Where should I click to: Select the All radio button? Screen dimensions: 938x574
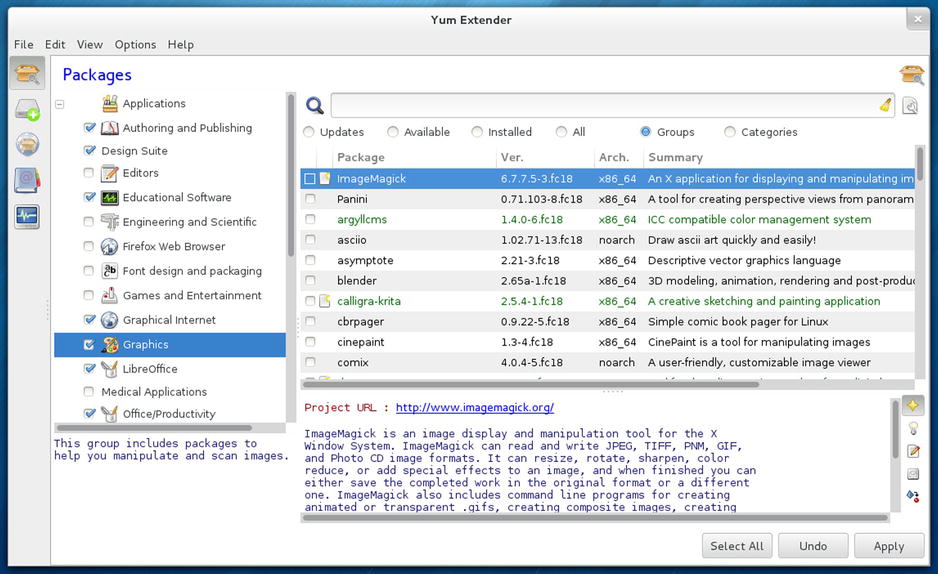(x=561, y=132)
